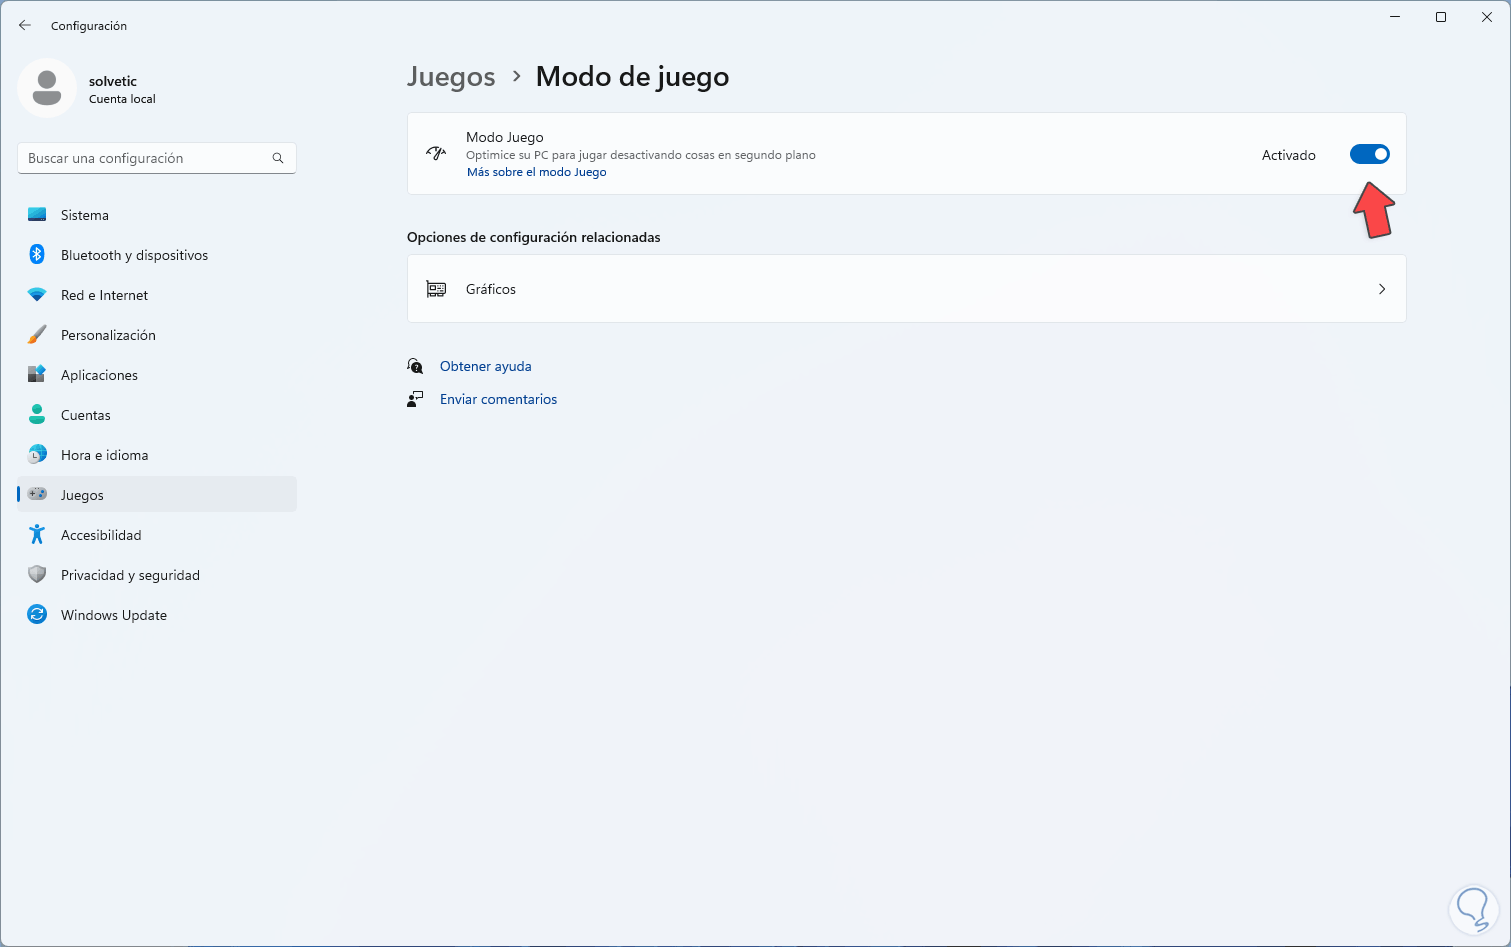Viewport: 1511px width, 947px height.
Task: Click the search magnifier icon
Action: point(278,158)
